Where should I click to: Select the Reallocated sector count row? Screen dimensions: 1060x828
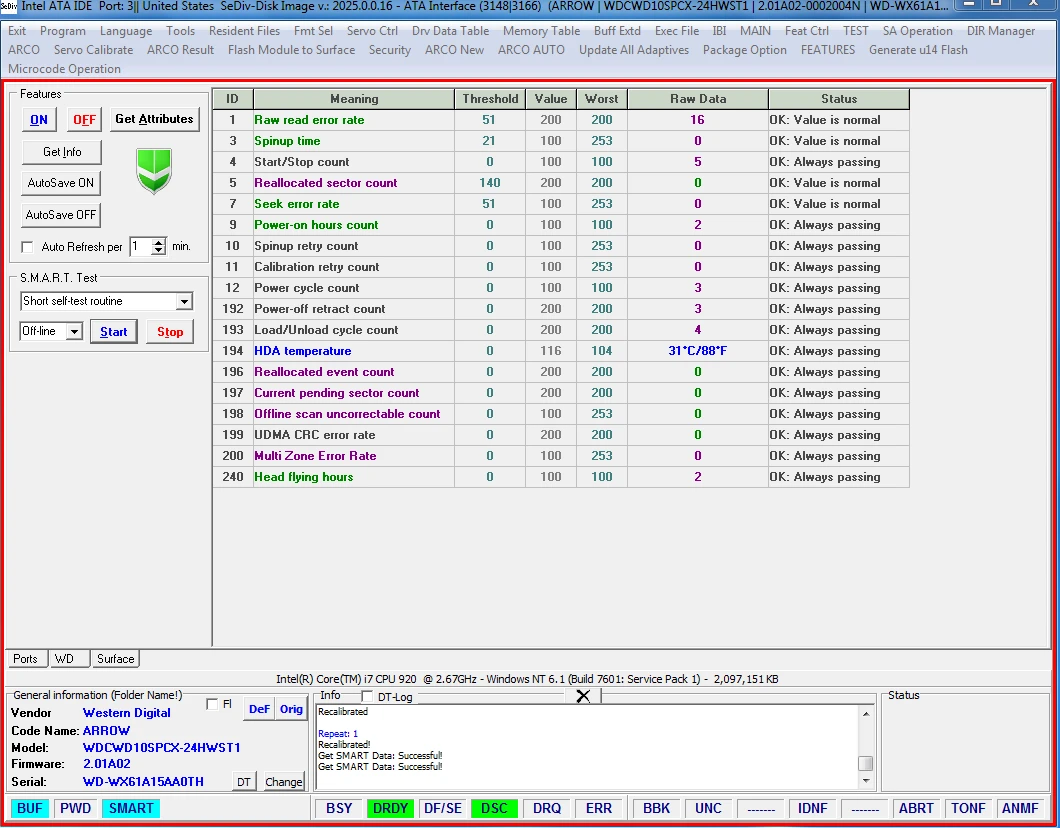561,182
